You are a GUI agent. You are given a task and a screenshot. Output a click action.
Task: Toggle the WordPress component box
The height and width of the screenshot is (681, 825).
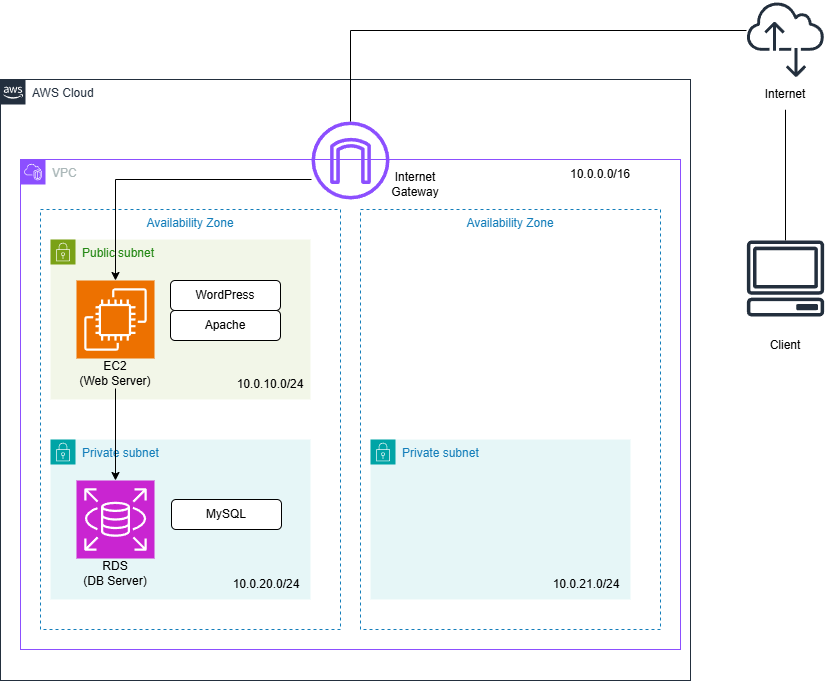click(x=225, y=295)
